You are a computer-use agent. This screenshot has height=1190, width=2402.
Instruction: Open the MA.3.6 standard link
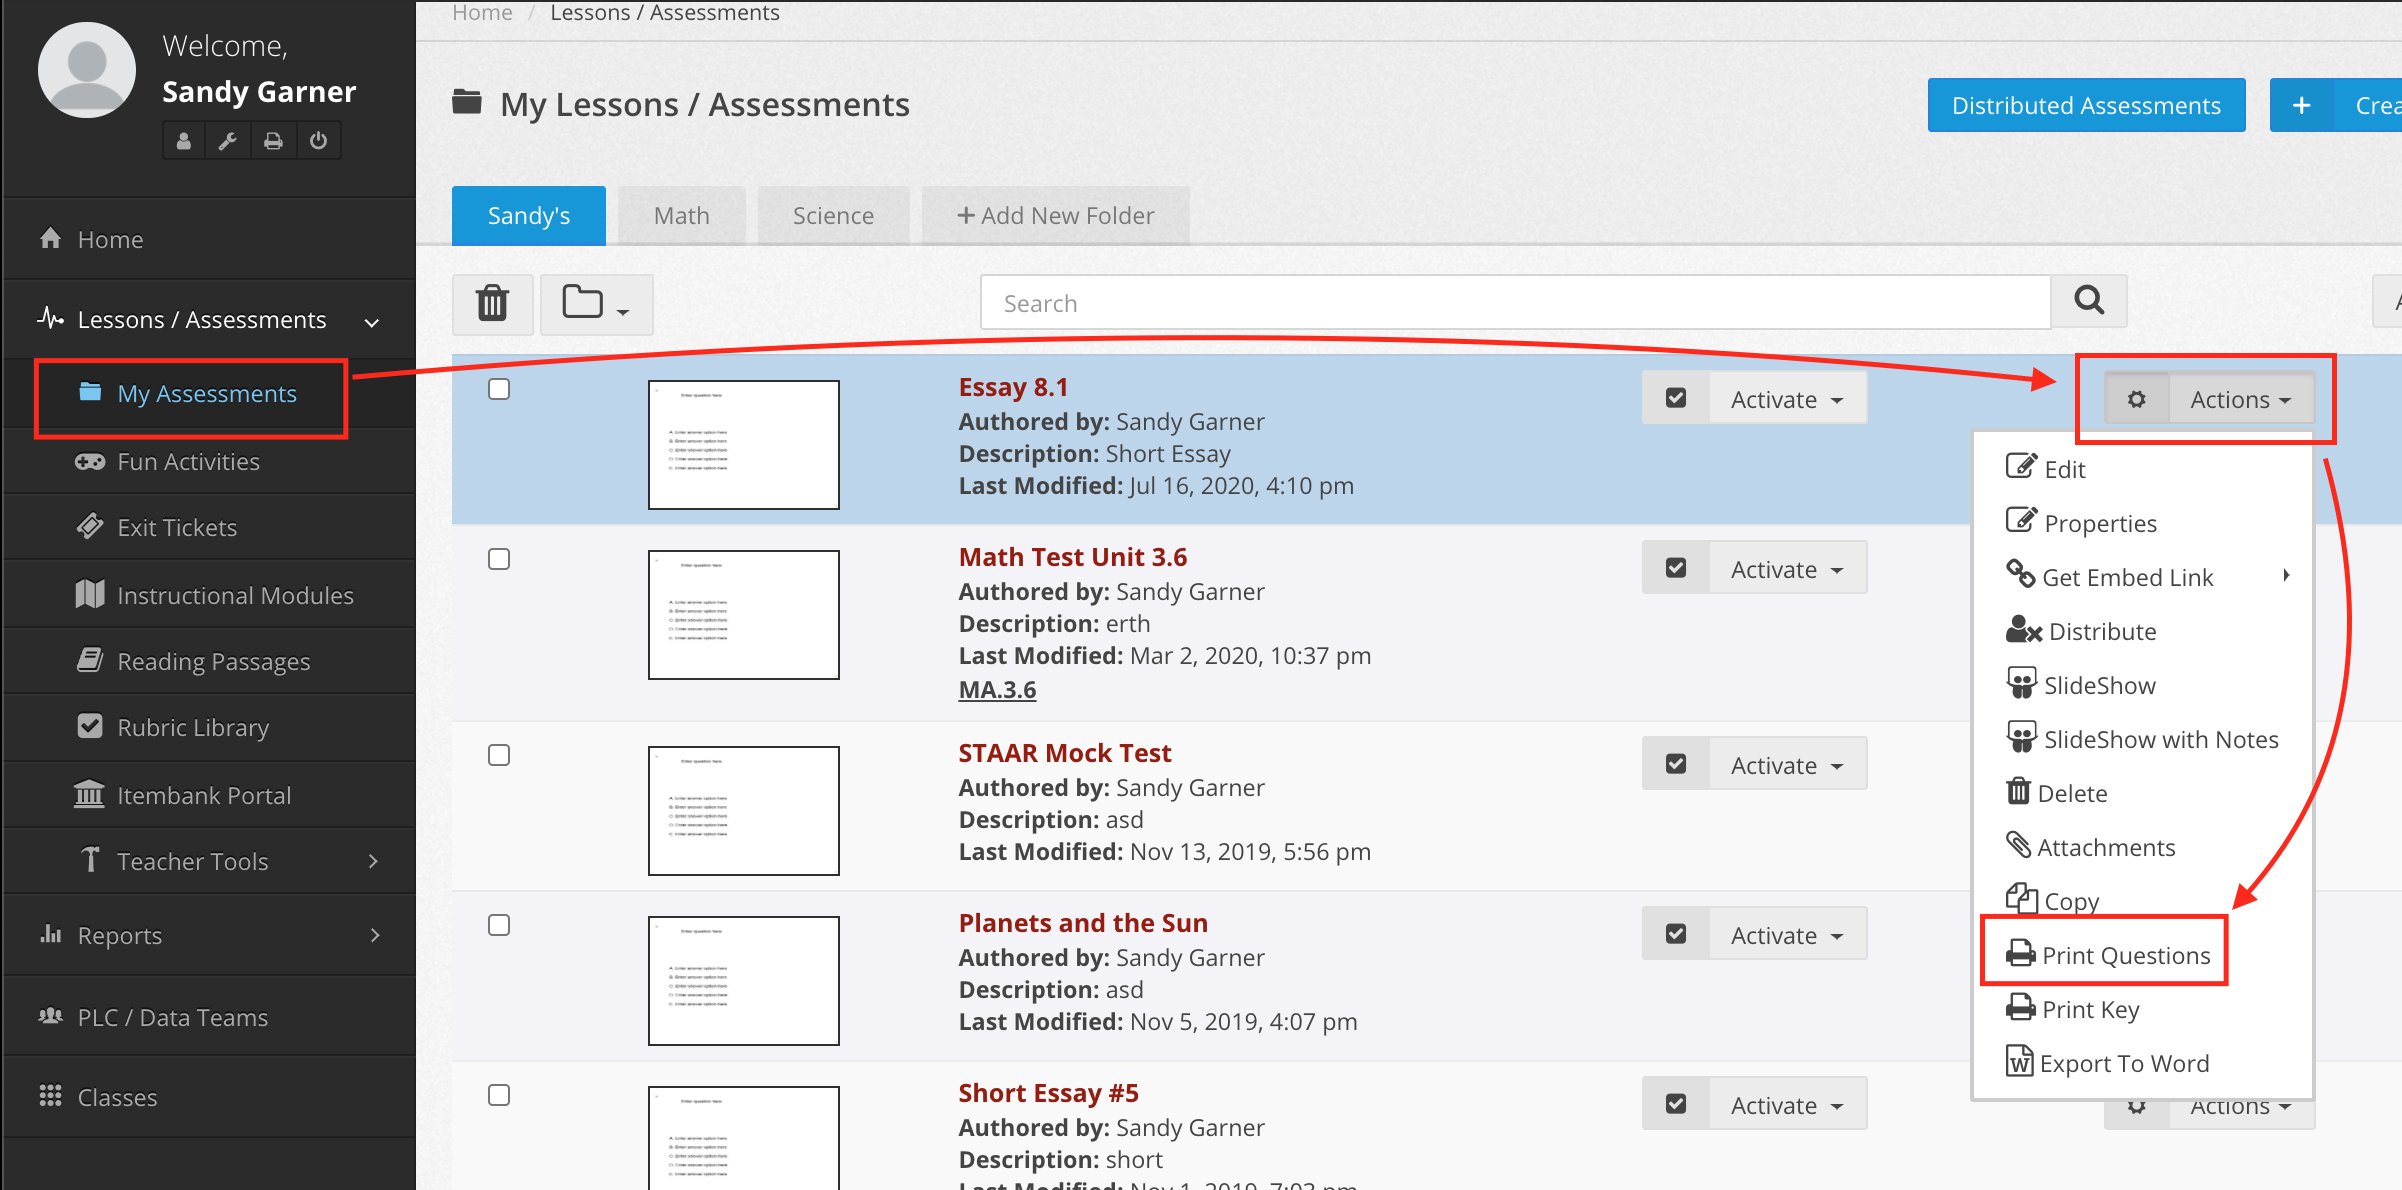(996, 688)
